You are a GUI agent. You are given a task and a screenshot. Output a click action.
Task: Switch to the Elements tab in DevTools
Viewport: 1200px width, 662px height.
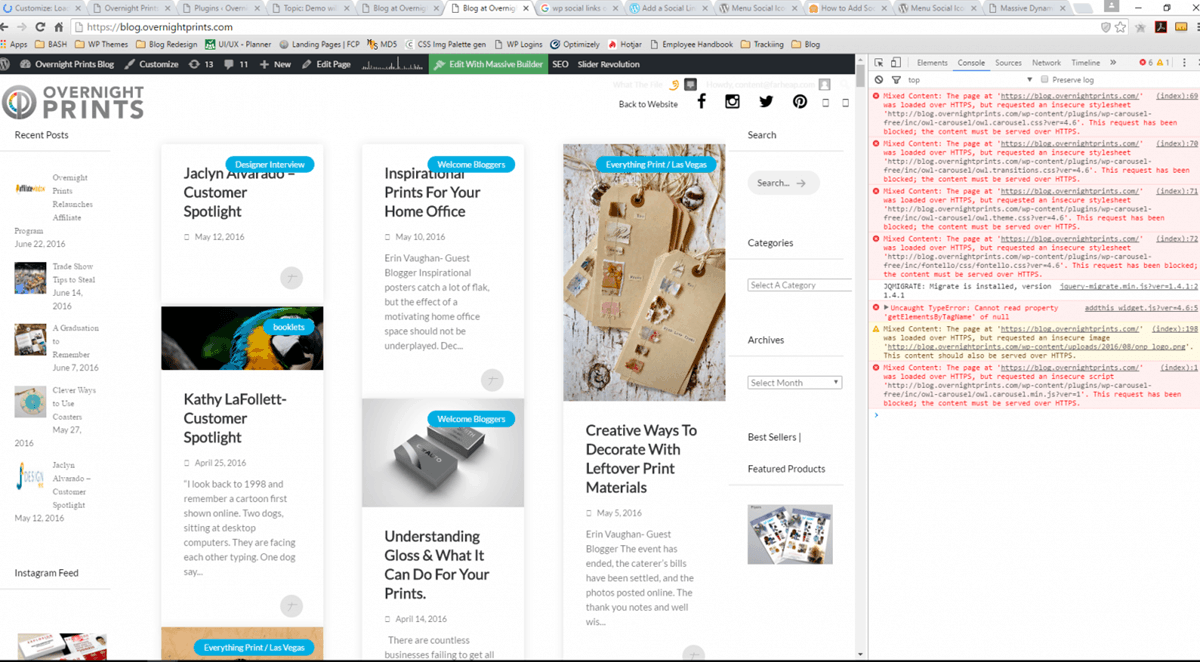[x=931, y=63]
